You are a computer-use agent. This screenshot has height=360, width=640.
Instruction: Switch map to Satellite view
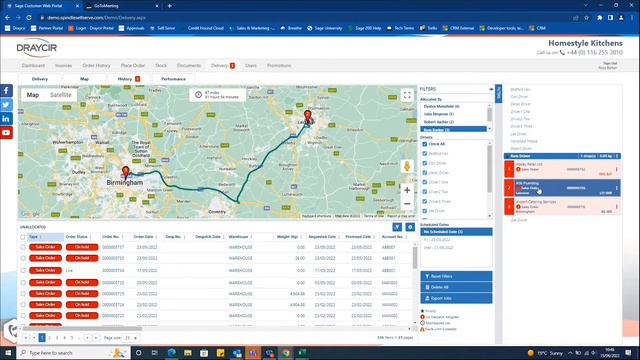[60, 95]
